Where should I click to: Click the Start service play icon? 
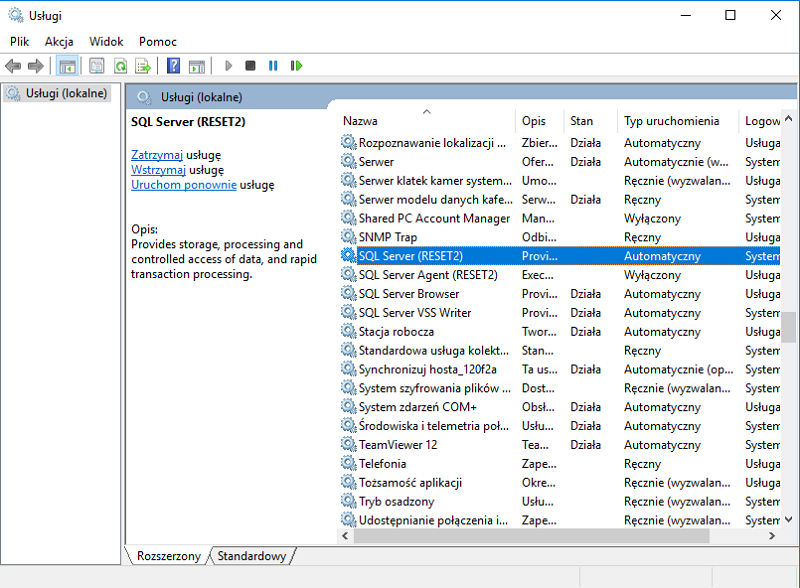pos(228,66)
